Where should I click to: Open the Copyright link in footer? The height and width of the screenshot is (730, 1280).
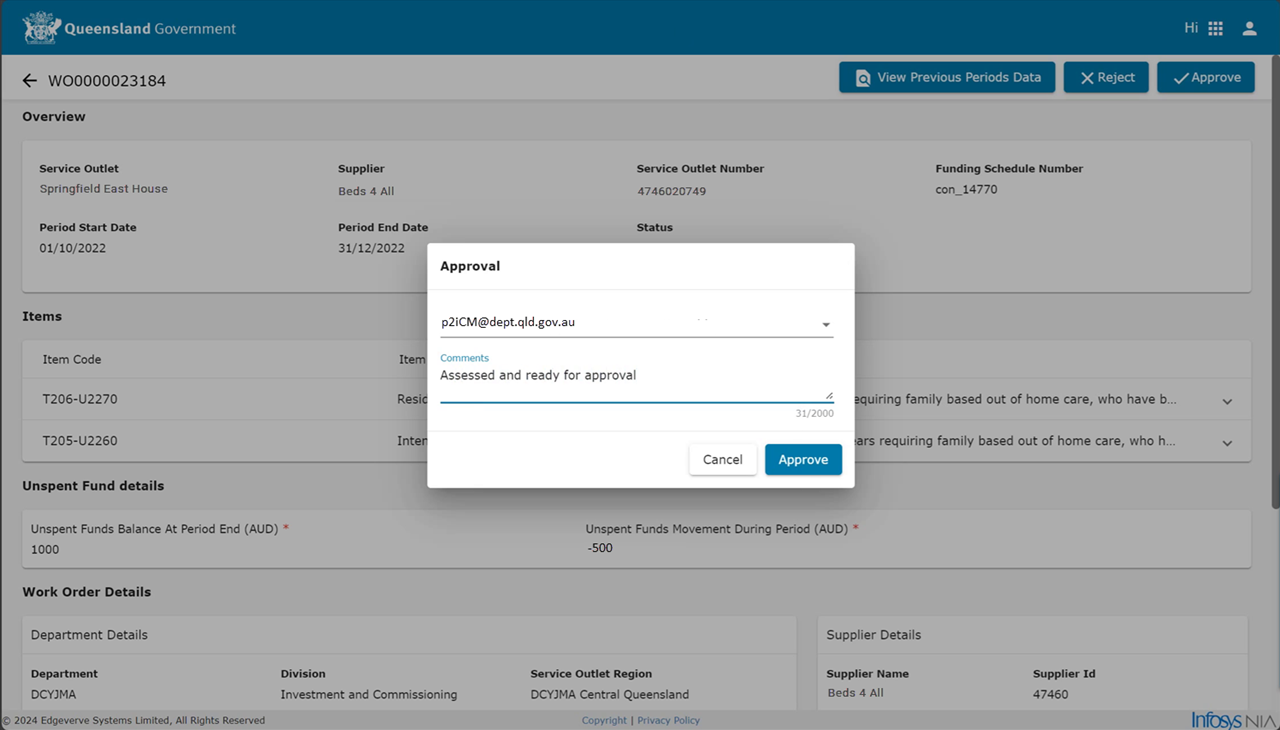coord(604,720)
